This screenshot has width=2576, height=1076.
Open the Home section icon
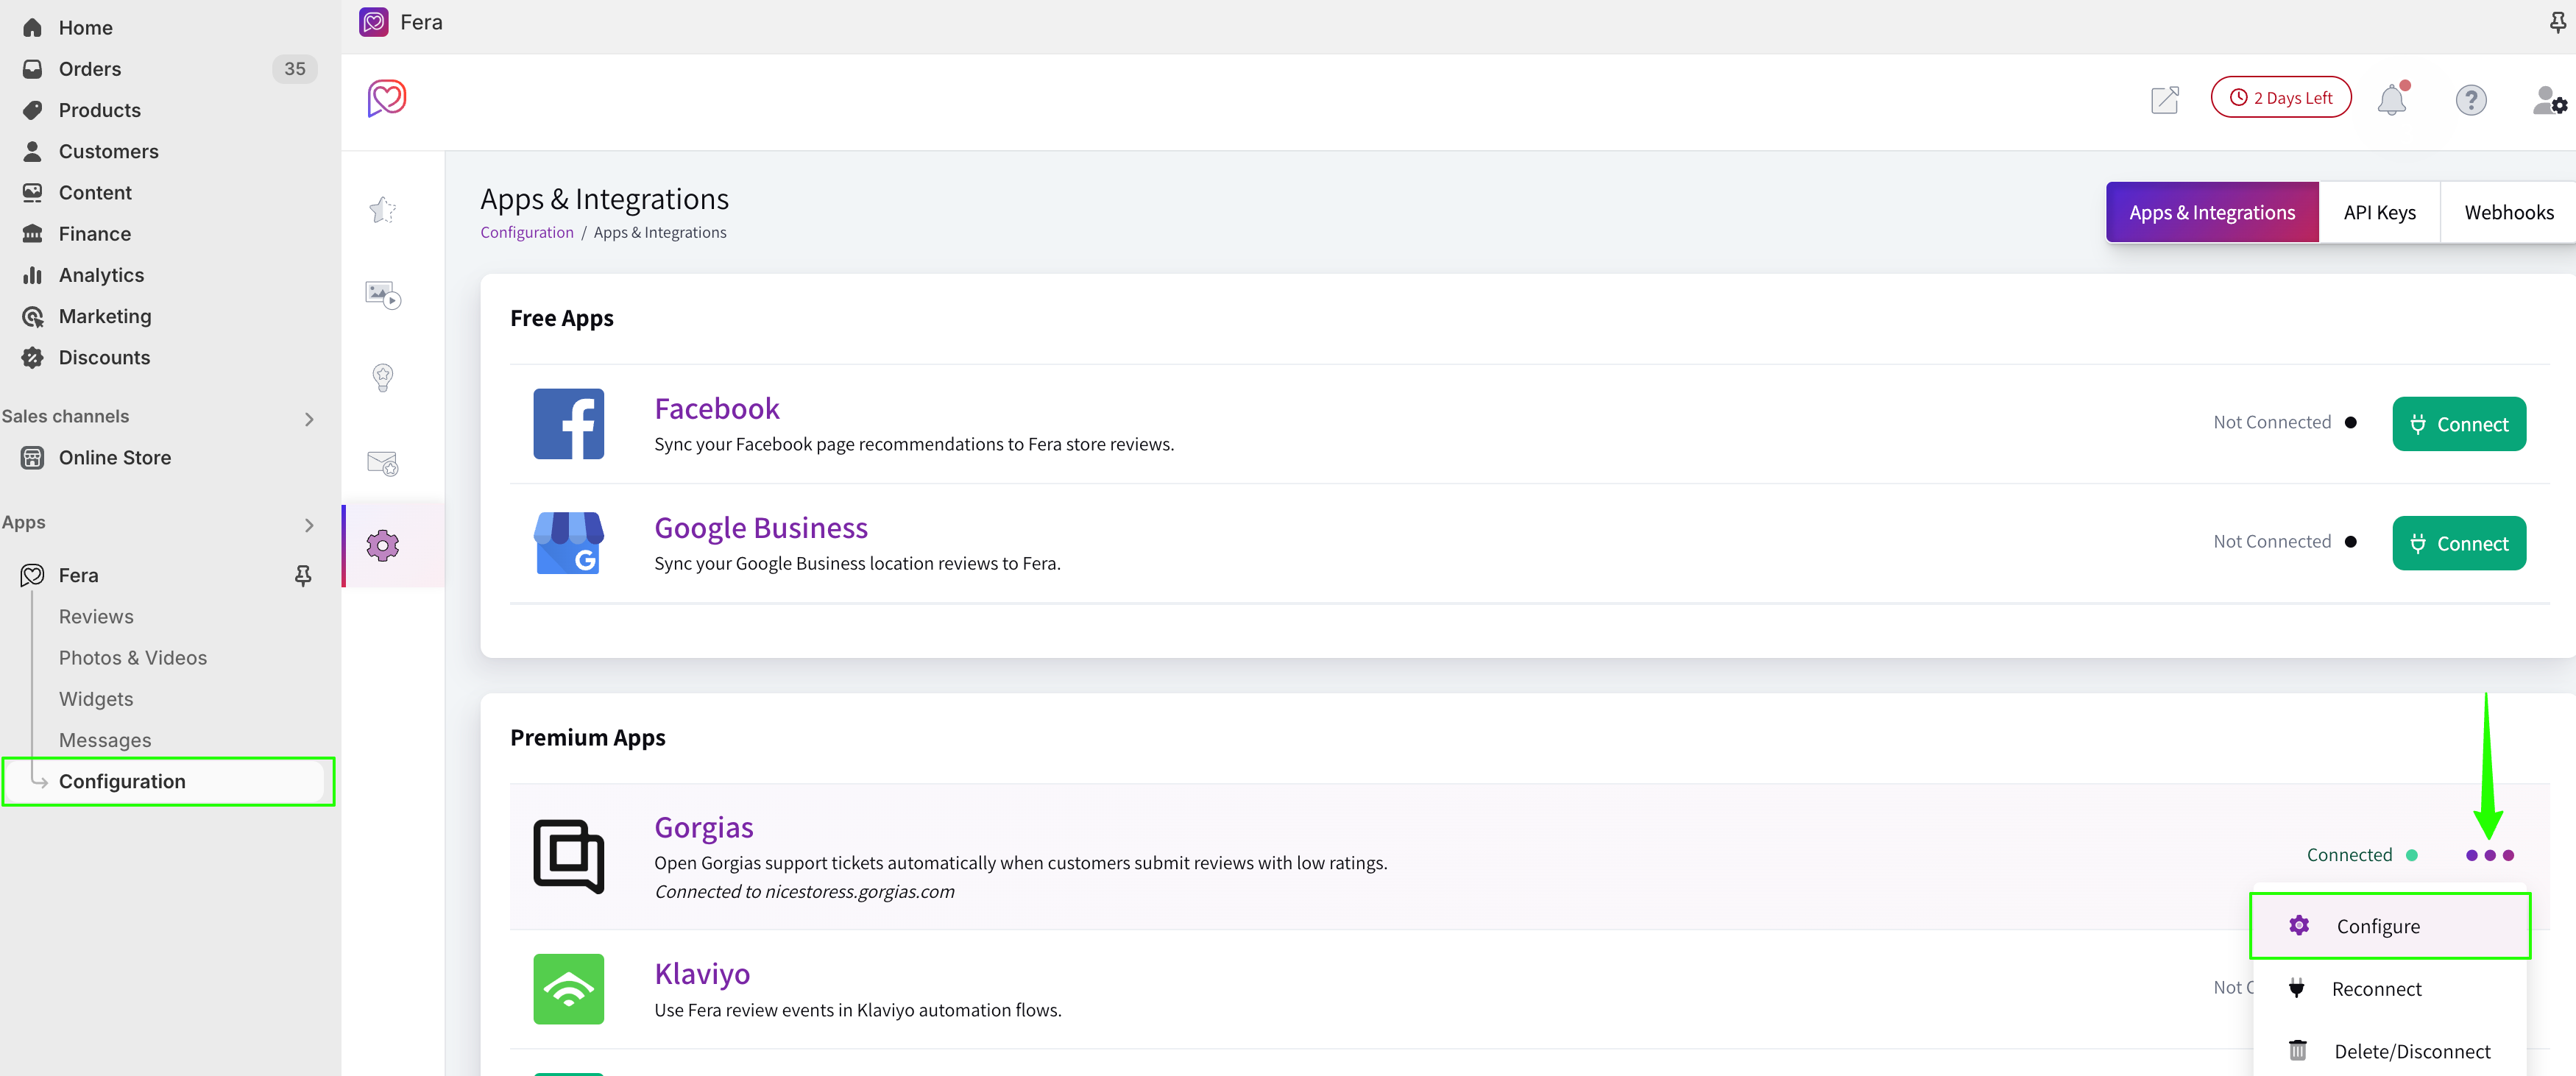click(x=32, y=27)
